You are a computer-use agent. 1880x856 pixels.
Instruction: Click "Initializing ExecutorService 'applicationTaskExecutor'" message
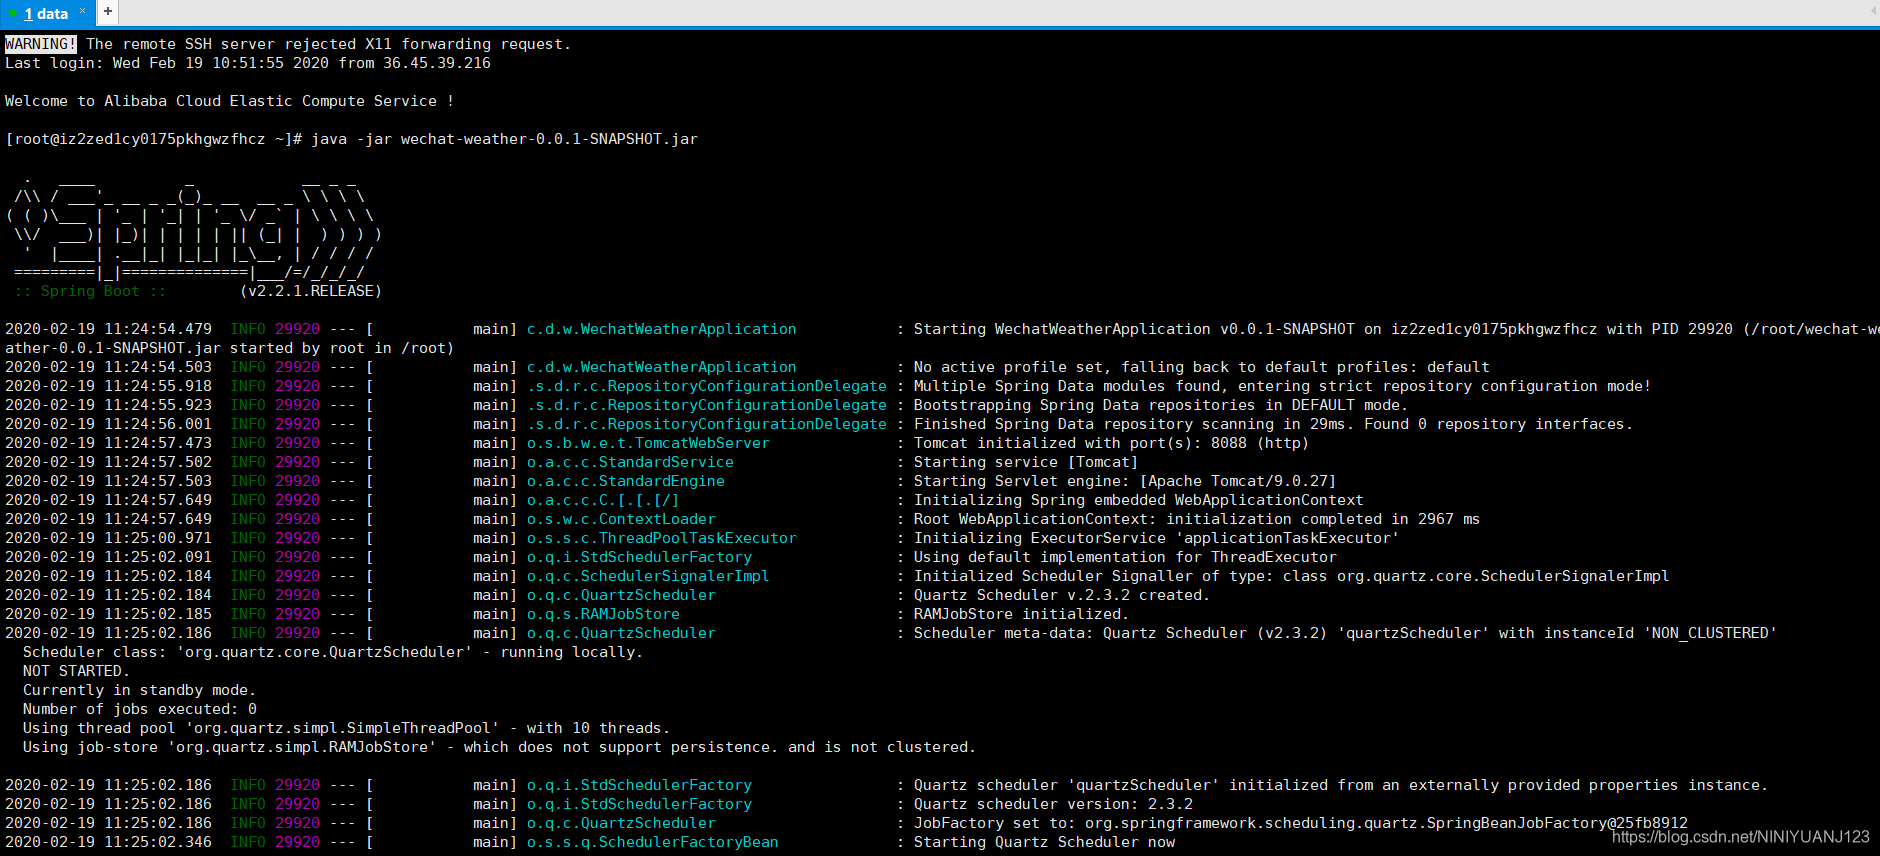point(1157,538)
